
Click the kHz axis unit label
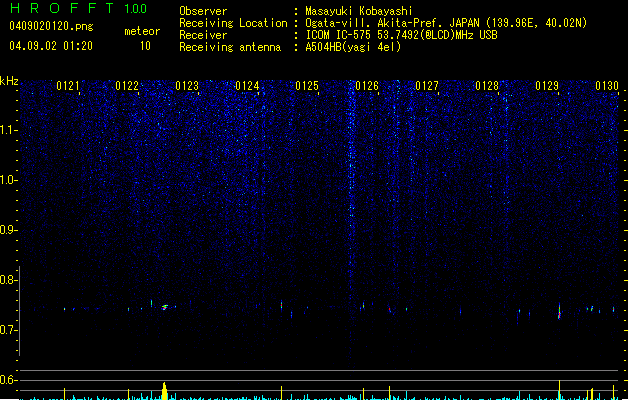pyautogui.click(x=9, y=81)
